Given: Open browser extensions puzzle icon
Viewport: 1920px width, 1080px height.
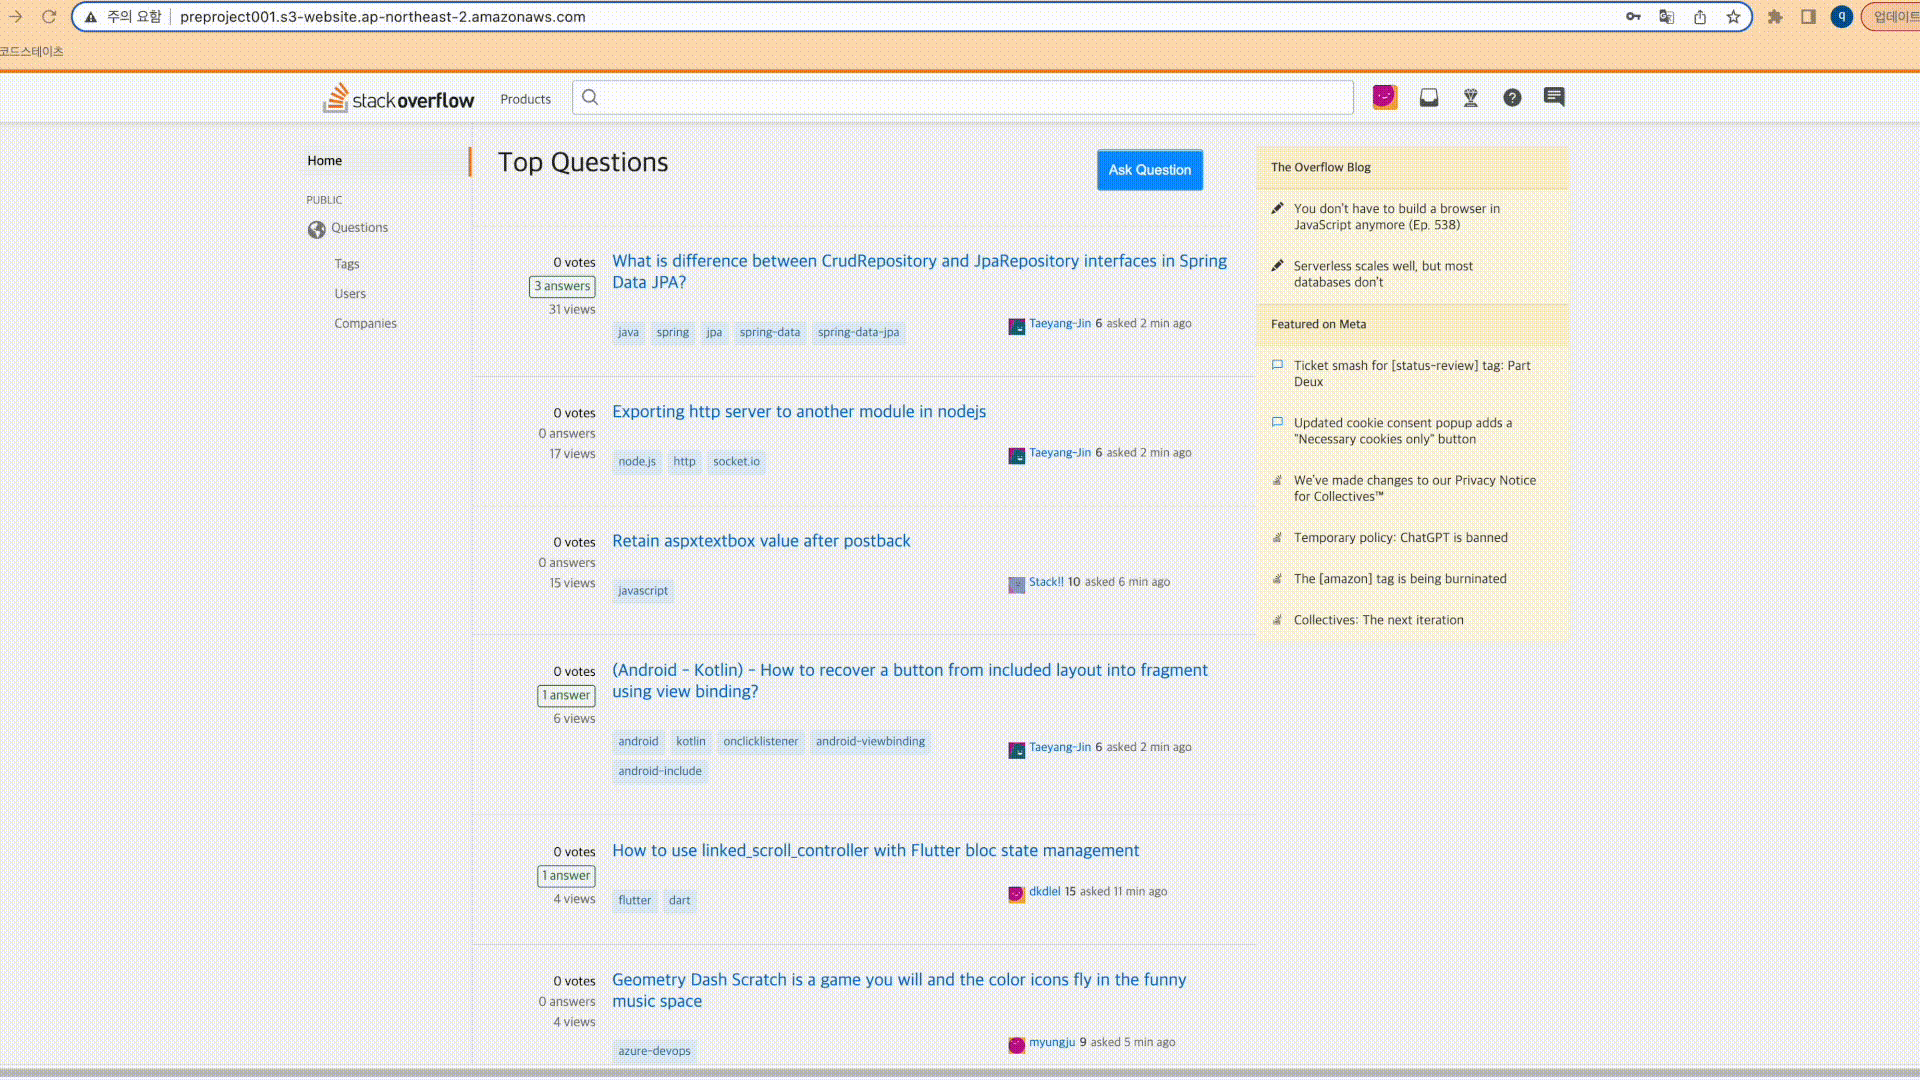Looking at the screenshot, I should tap(1775, 17).
